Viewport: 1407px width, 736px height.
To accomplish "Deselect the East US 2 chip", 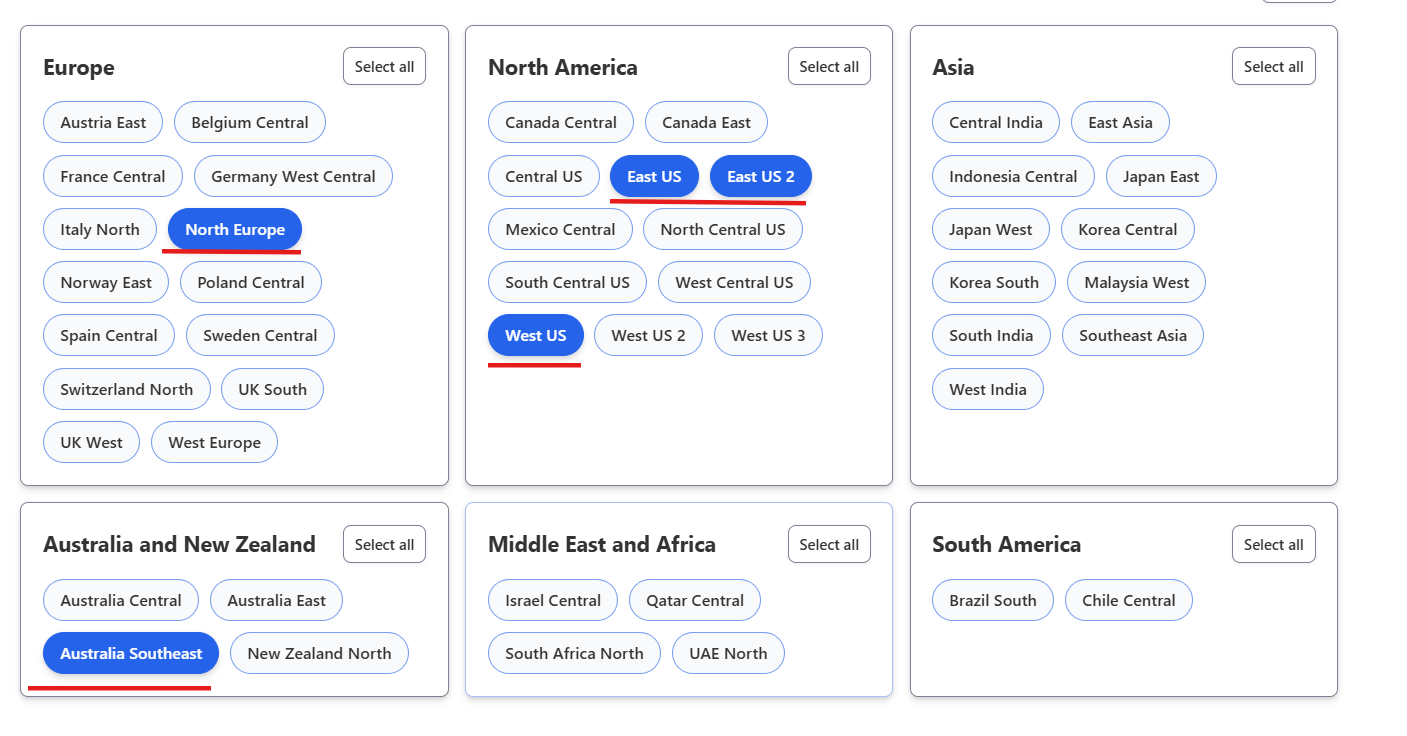I will pos(760,177).
